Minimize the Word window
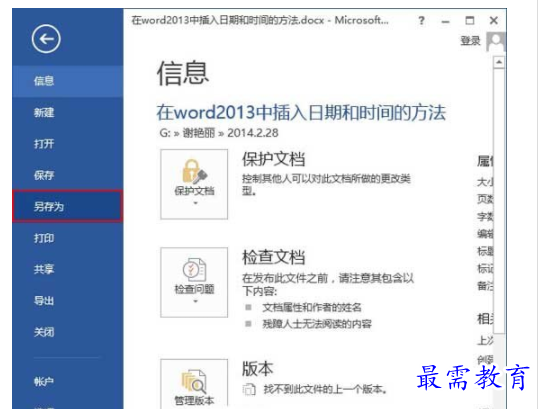Viewport: 538px width, 409px height. click(446, 21)
